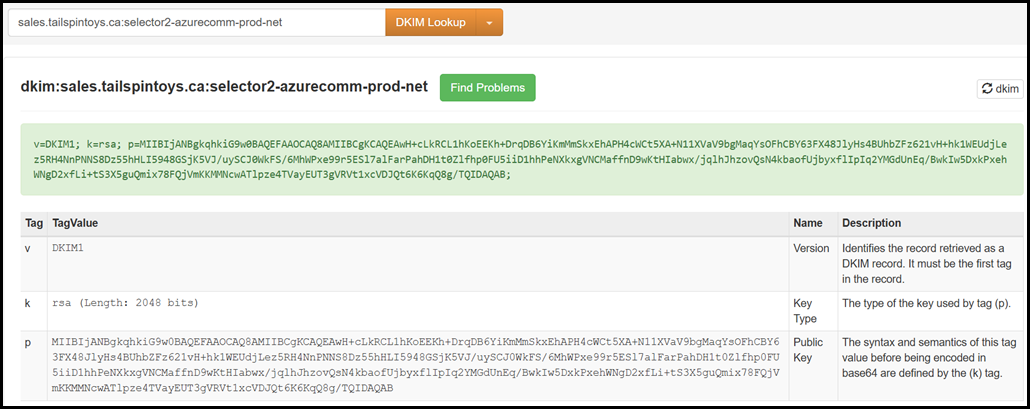Open the k tag link

pyautogui.click(x=28, y=303)
